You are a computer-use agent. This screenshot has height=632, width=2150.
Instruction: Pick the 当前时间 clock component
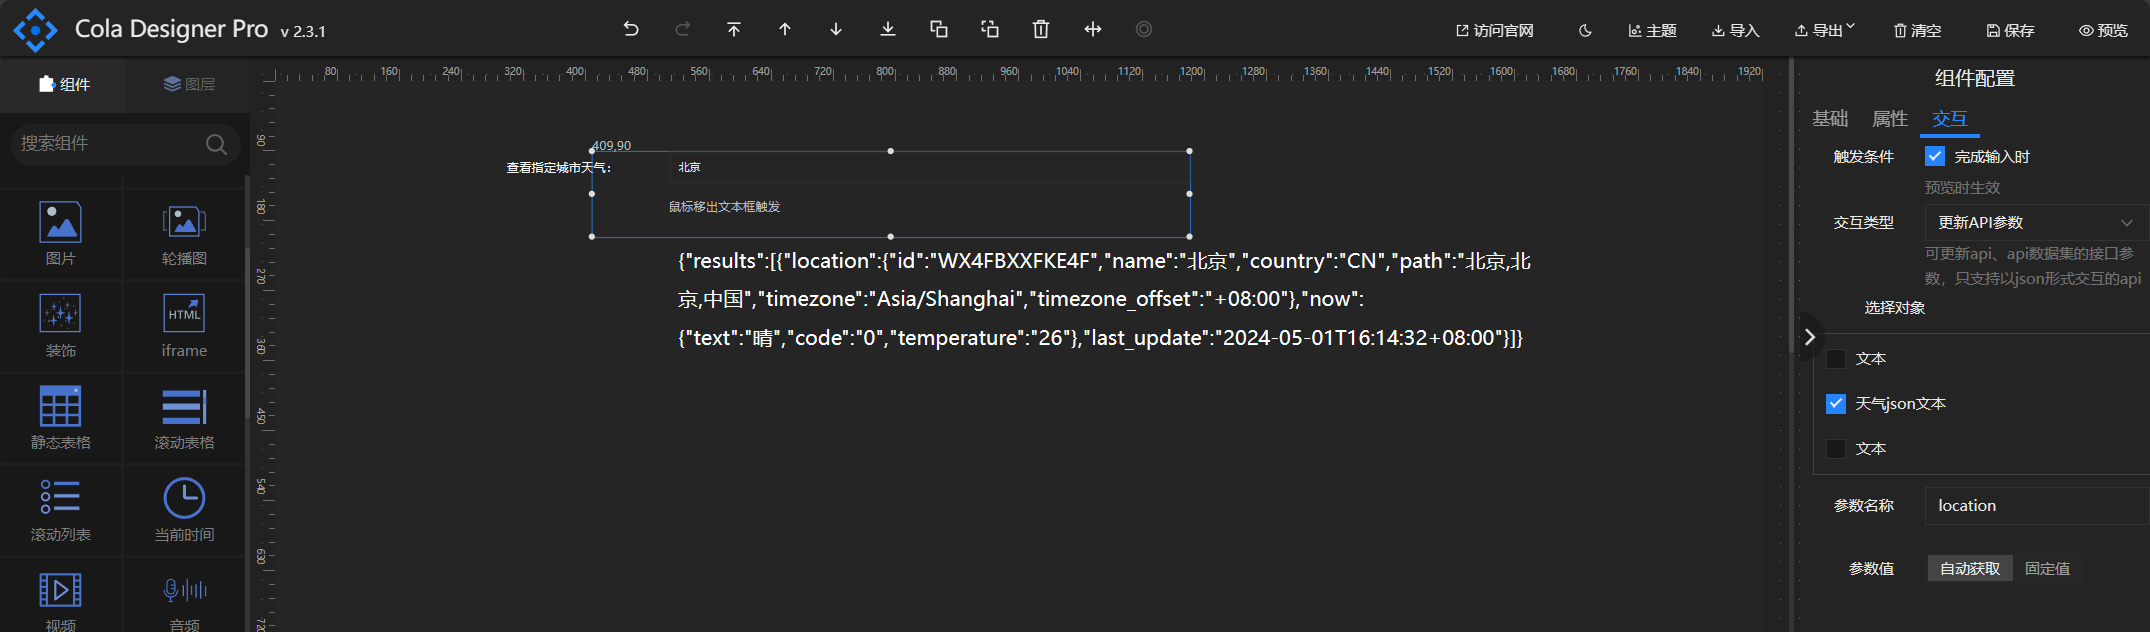[184, 509]
